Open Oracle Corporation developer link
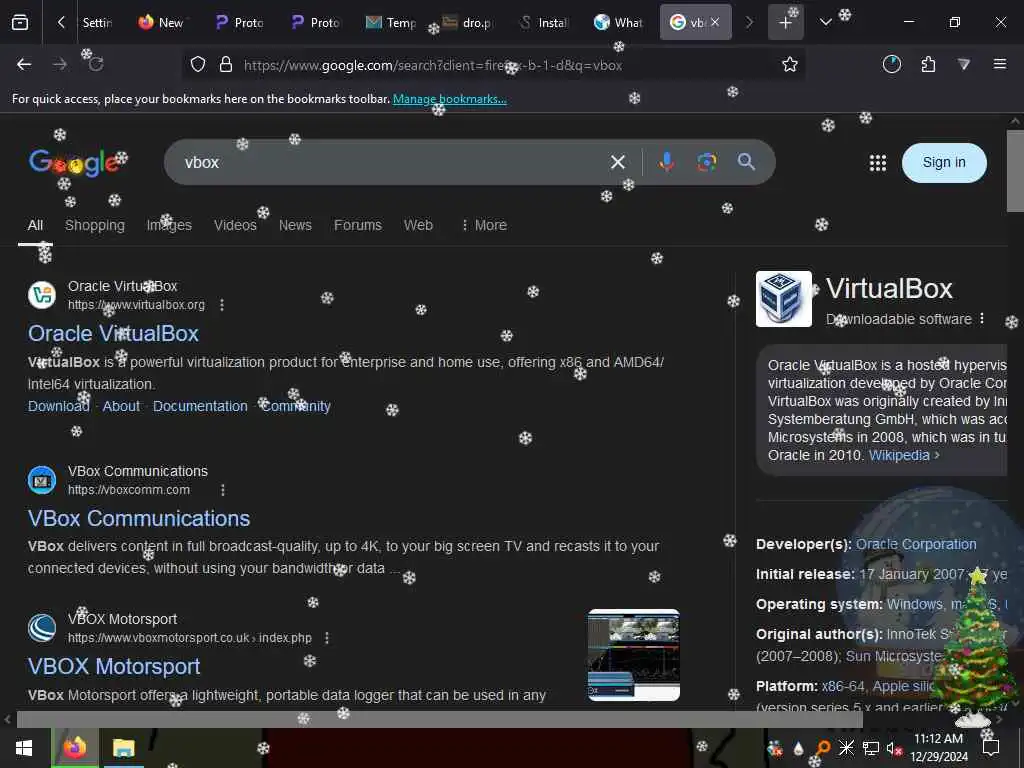Screen dimensions: 1024x768 916,545
